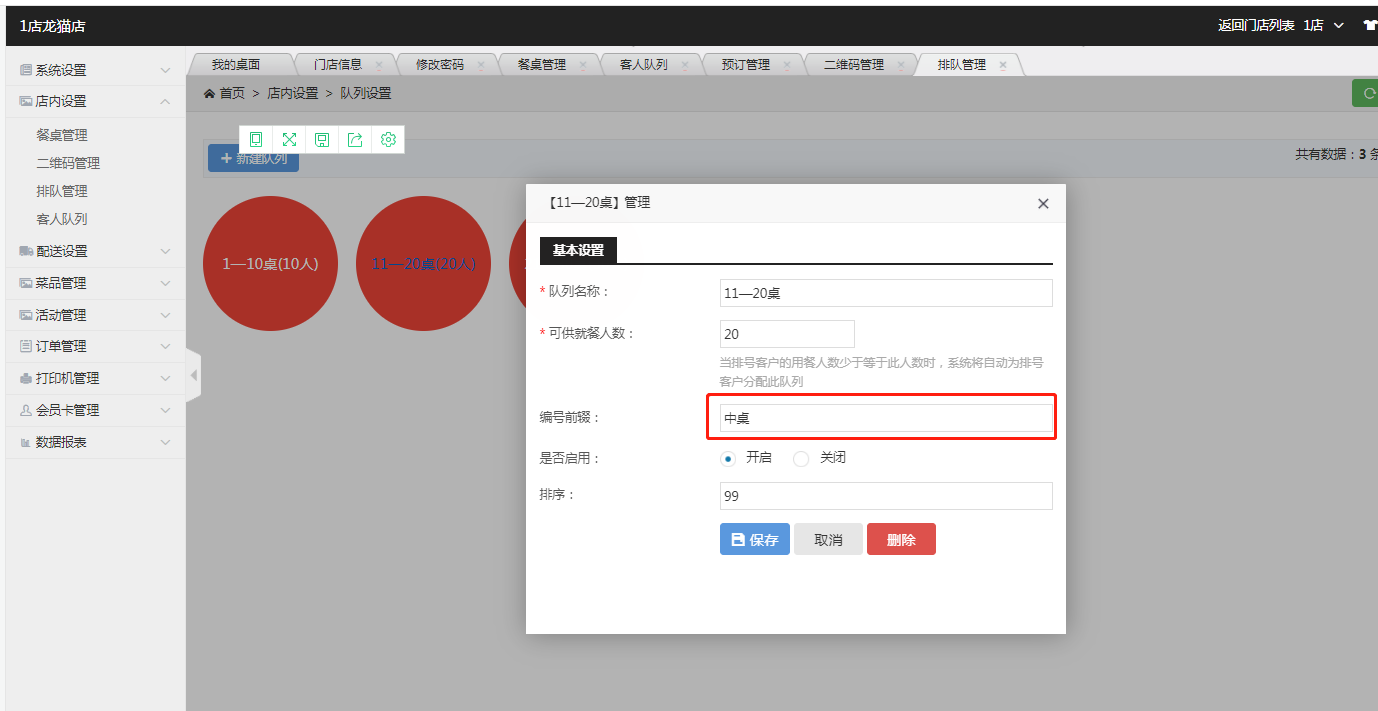Click the green refresh icon button
This screenshot has width=1378, height=711.
(1366, 94)
